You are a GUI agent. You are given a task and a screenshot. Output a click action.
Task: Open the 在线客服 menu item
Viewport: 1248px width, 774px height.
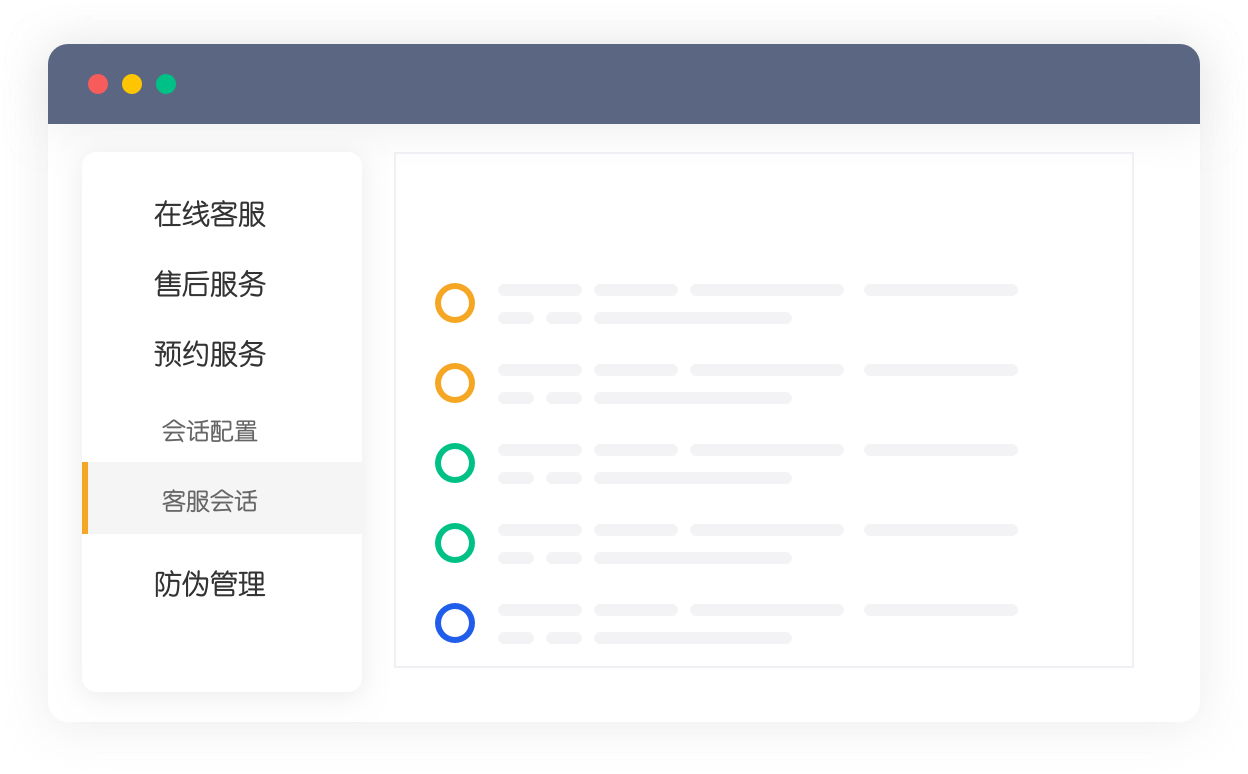click(210, 214)
